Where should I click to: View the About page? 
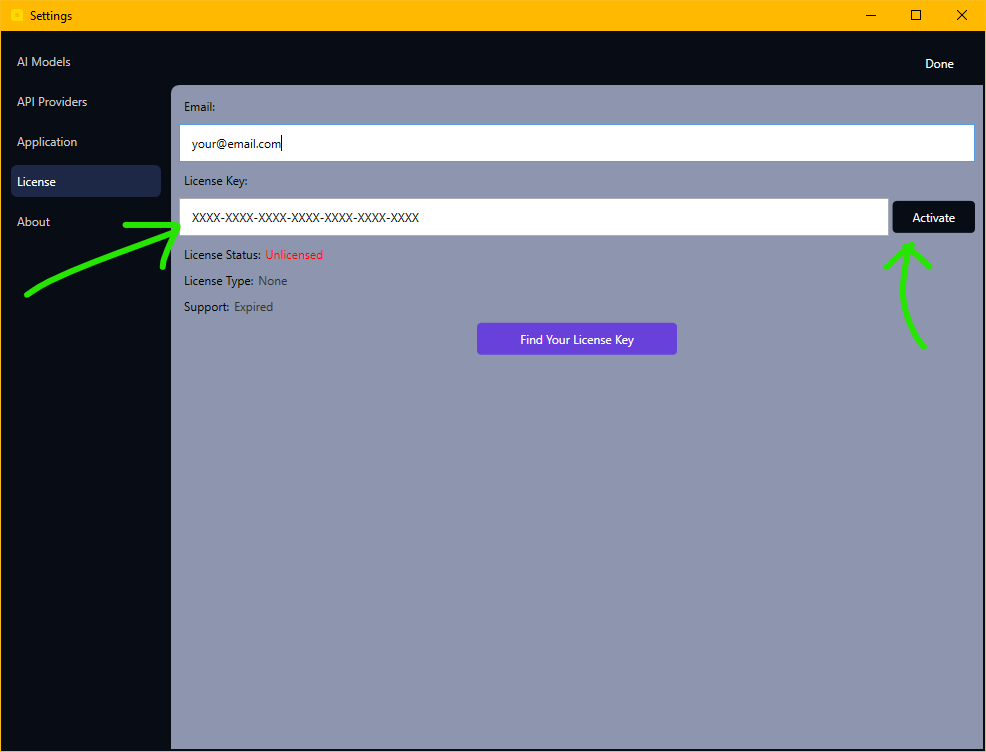coord(33,221)
